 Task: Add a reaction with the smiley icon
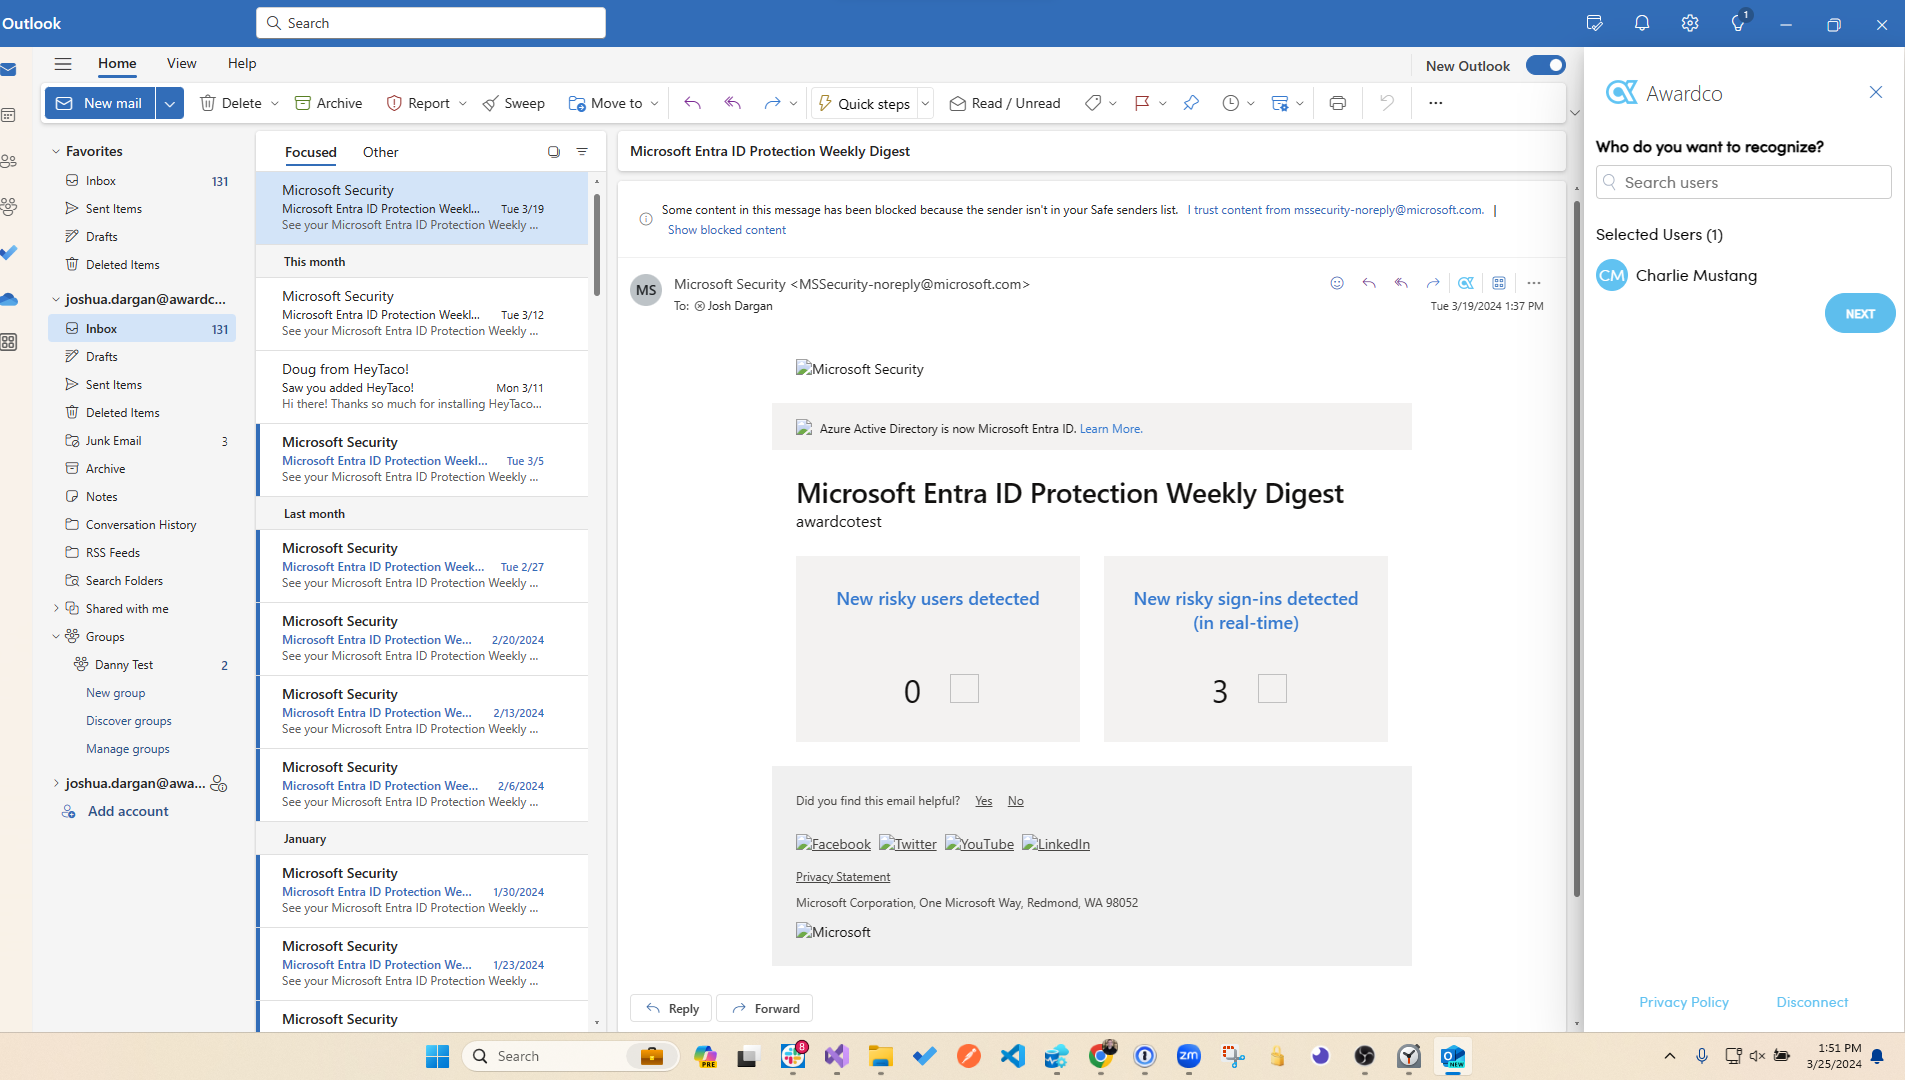(1337, 283)
